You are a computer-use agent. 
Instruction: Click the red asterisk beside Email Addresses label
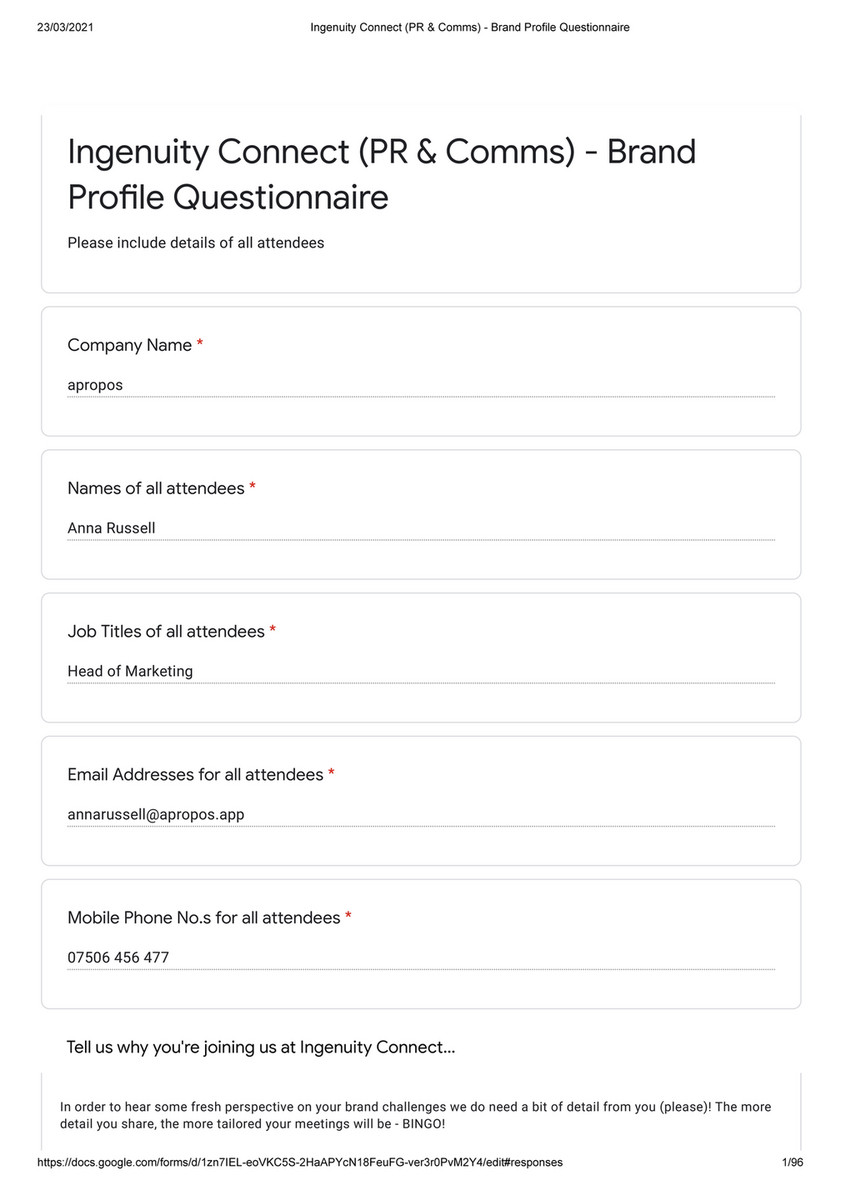coord(331,774)
